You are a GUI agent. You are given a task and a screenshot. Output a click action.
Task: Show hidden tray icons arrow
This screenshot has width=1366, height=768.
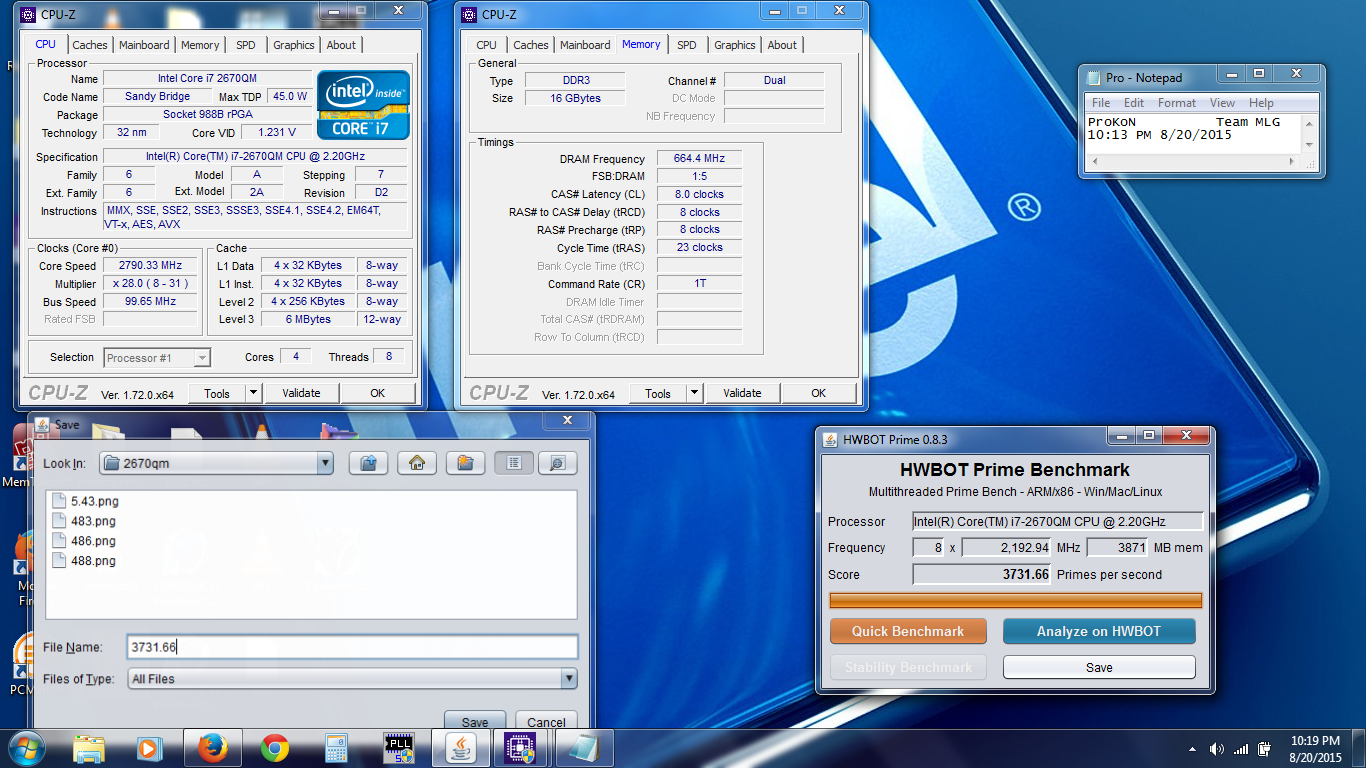[x=1192, y=749]
